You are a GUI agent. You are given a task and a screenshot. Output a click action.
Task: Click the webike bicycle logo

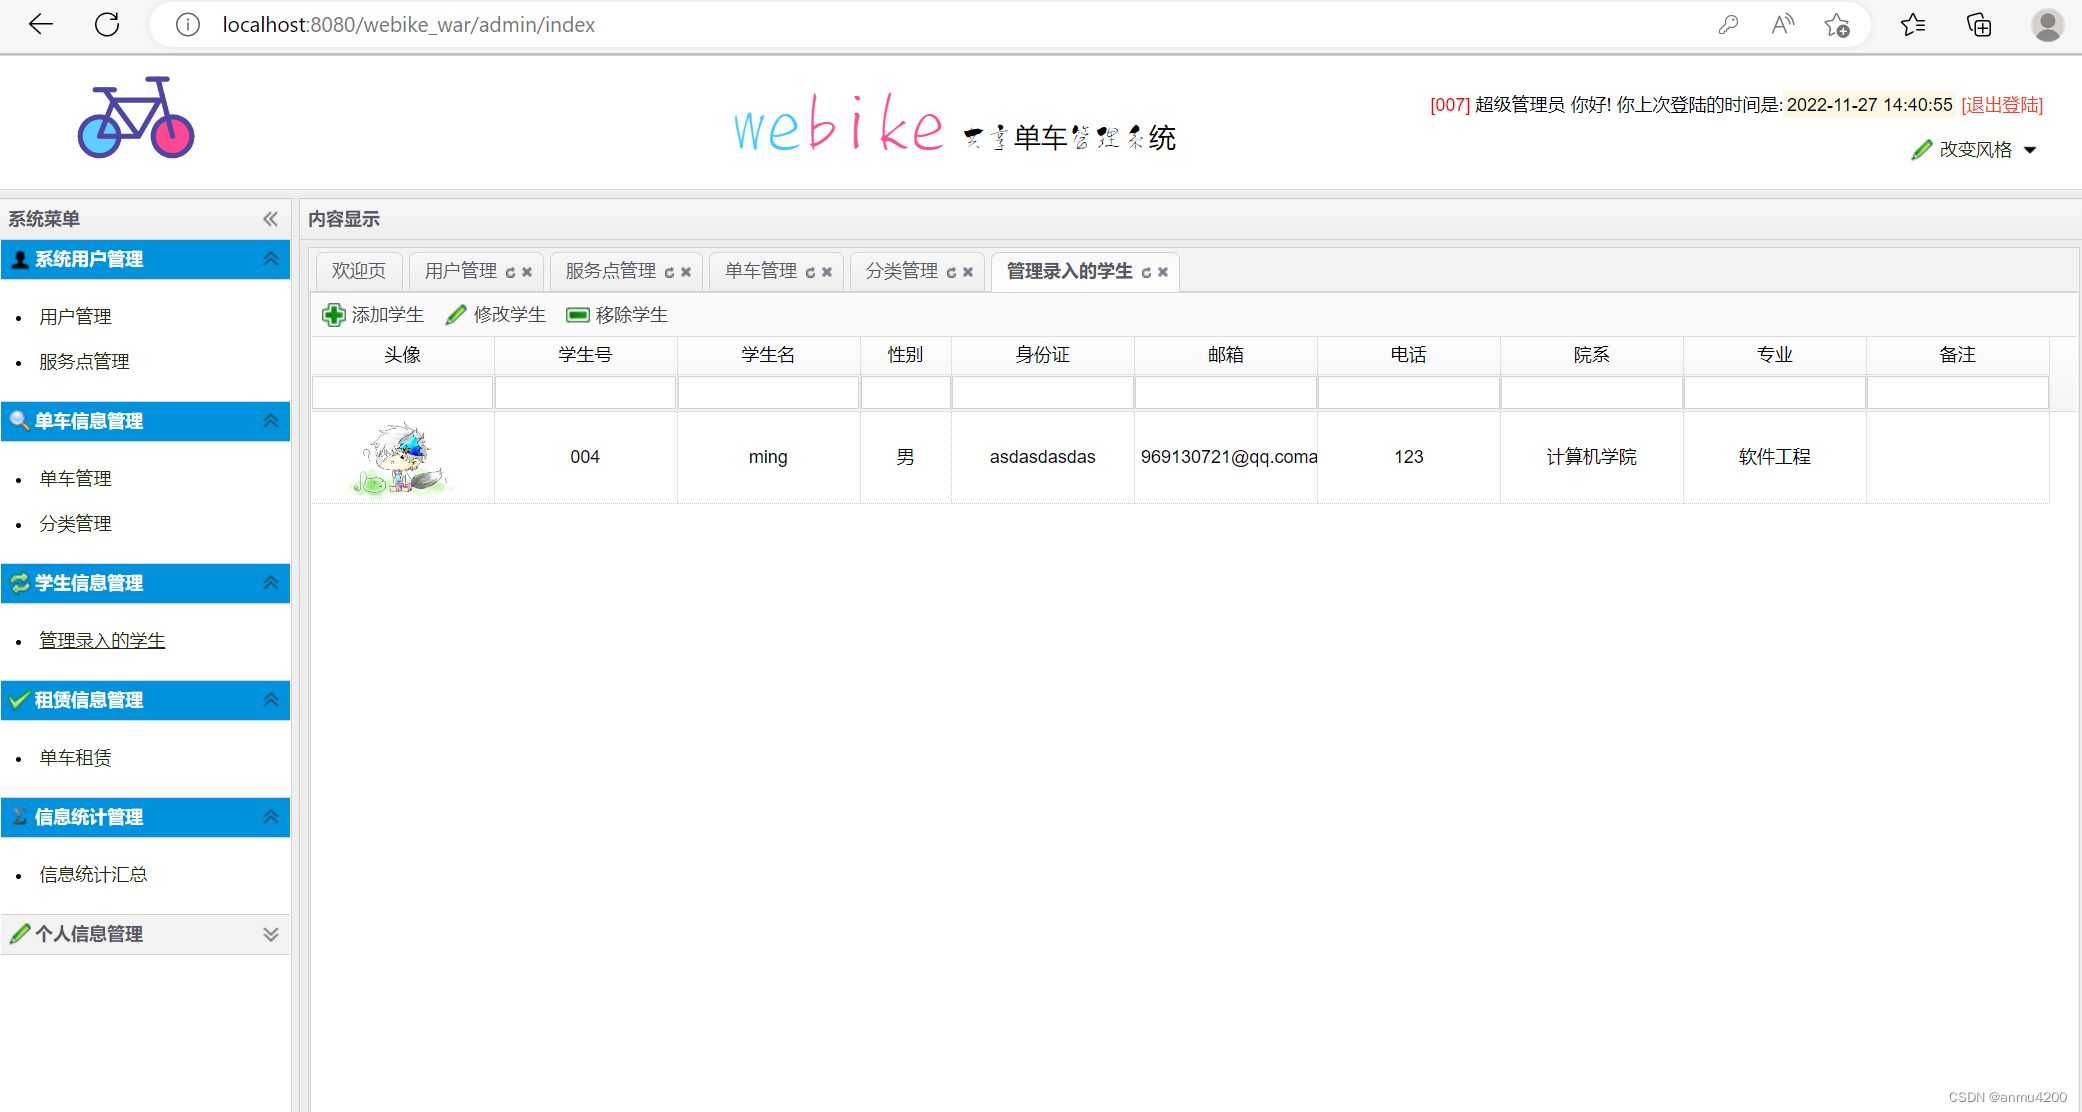tap(136, 118)
